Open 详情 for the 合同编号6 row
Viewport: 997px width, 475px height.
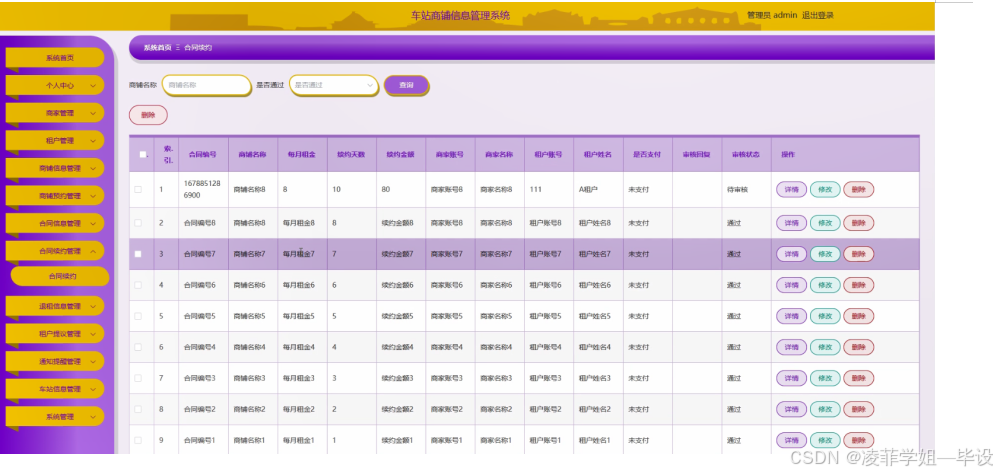coord(792,285)
